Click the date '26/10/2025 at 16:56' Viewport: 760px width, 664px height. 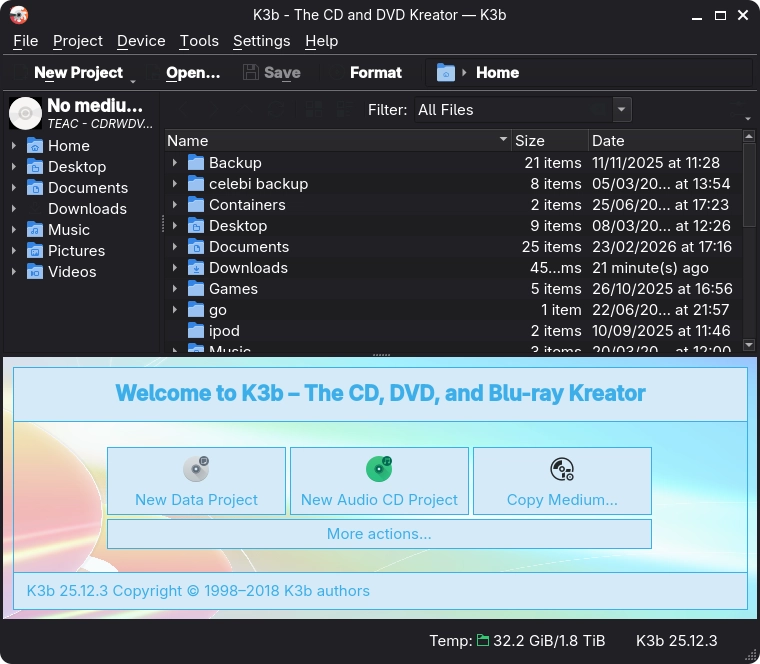tap(662, 289)
